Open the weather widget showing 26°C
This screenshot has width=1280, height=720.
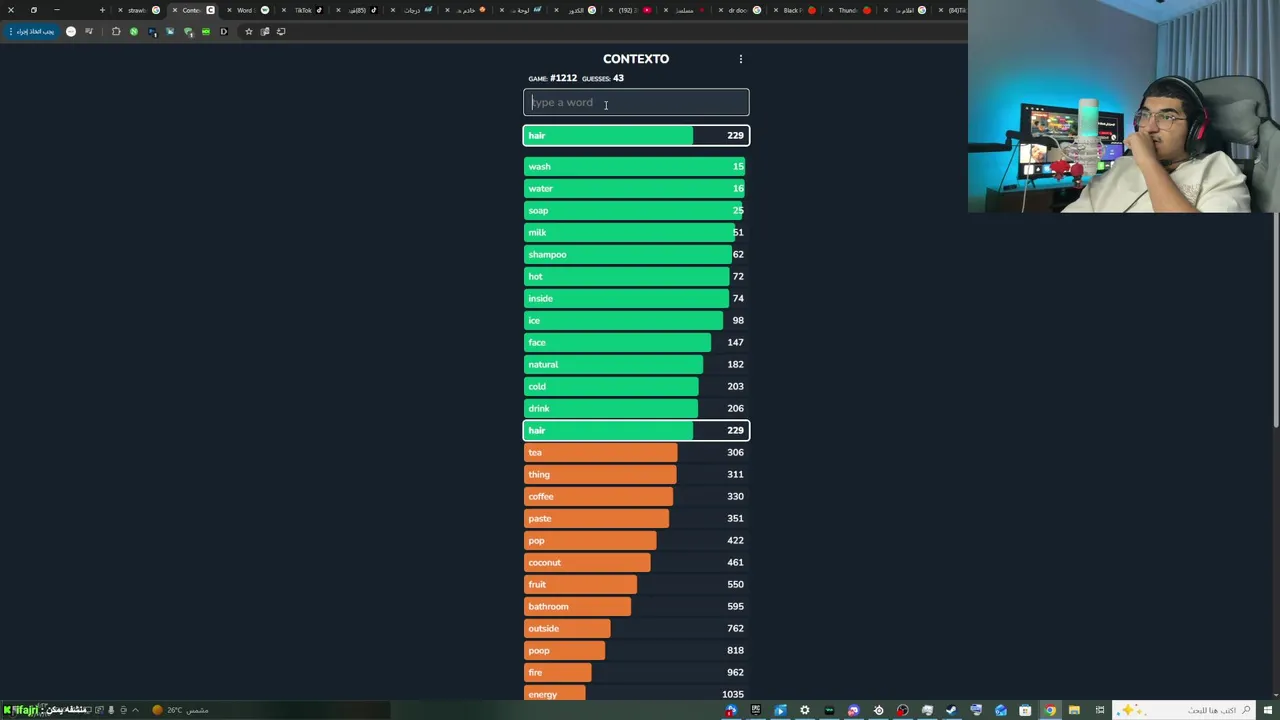point(181,710)
